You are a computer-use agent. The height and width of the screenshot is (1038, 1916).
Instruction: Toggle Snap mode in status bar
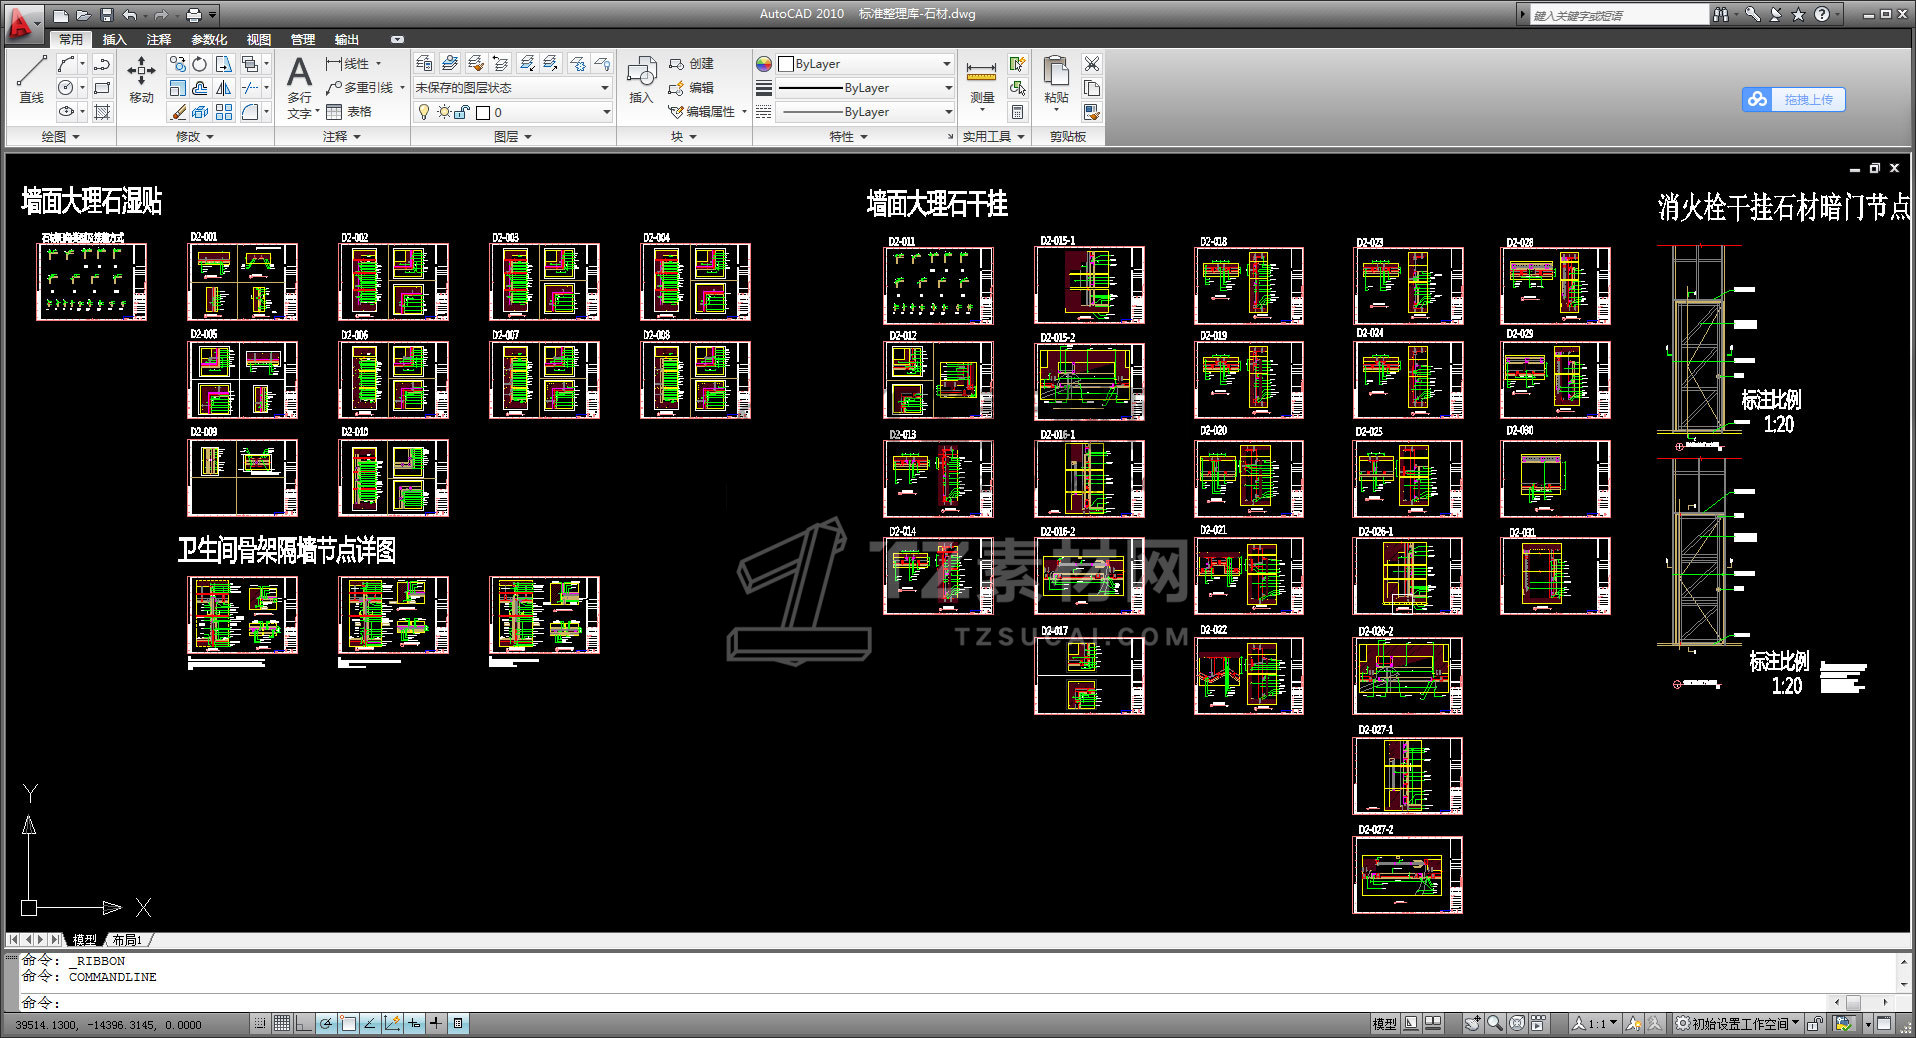tap(260, 1023)
